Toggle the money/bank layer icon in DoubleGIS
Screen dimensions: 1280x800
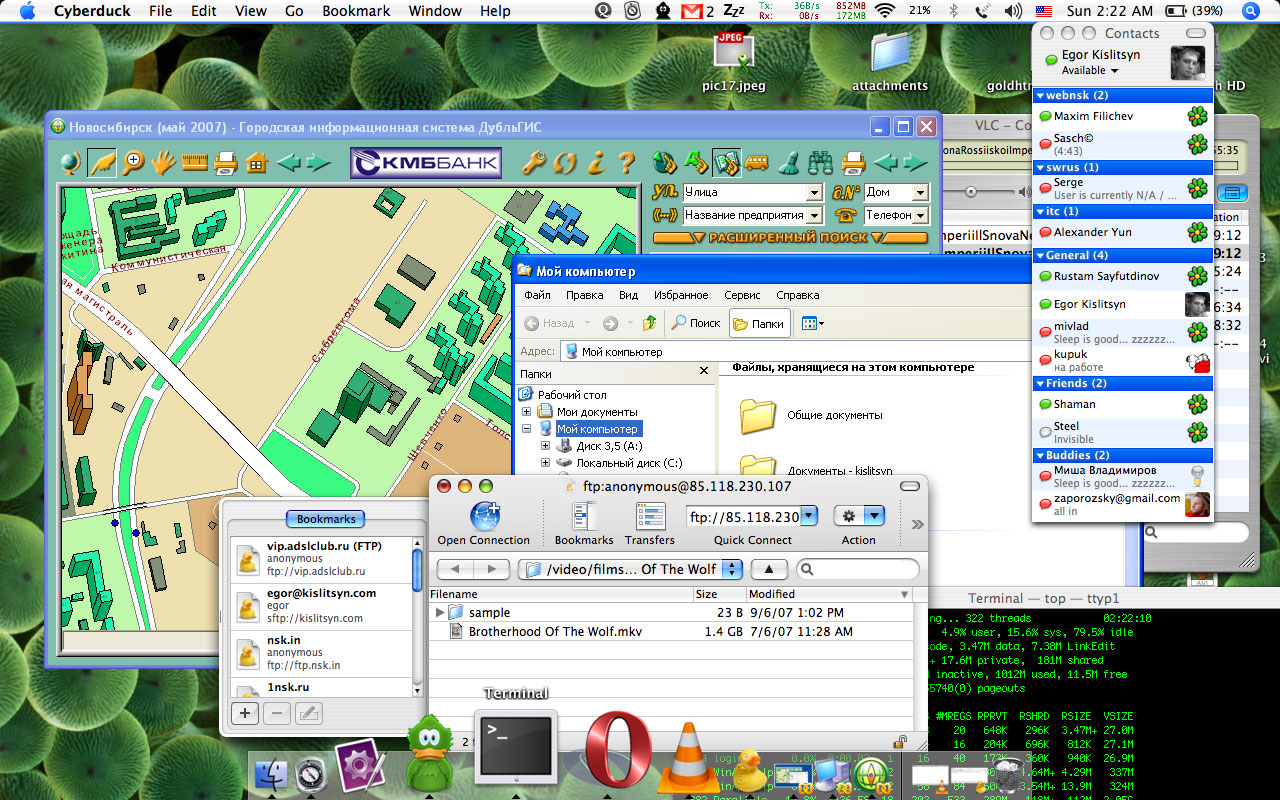point(726,162)
